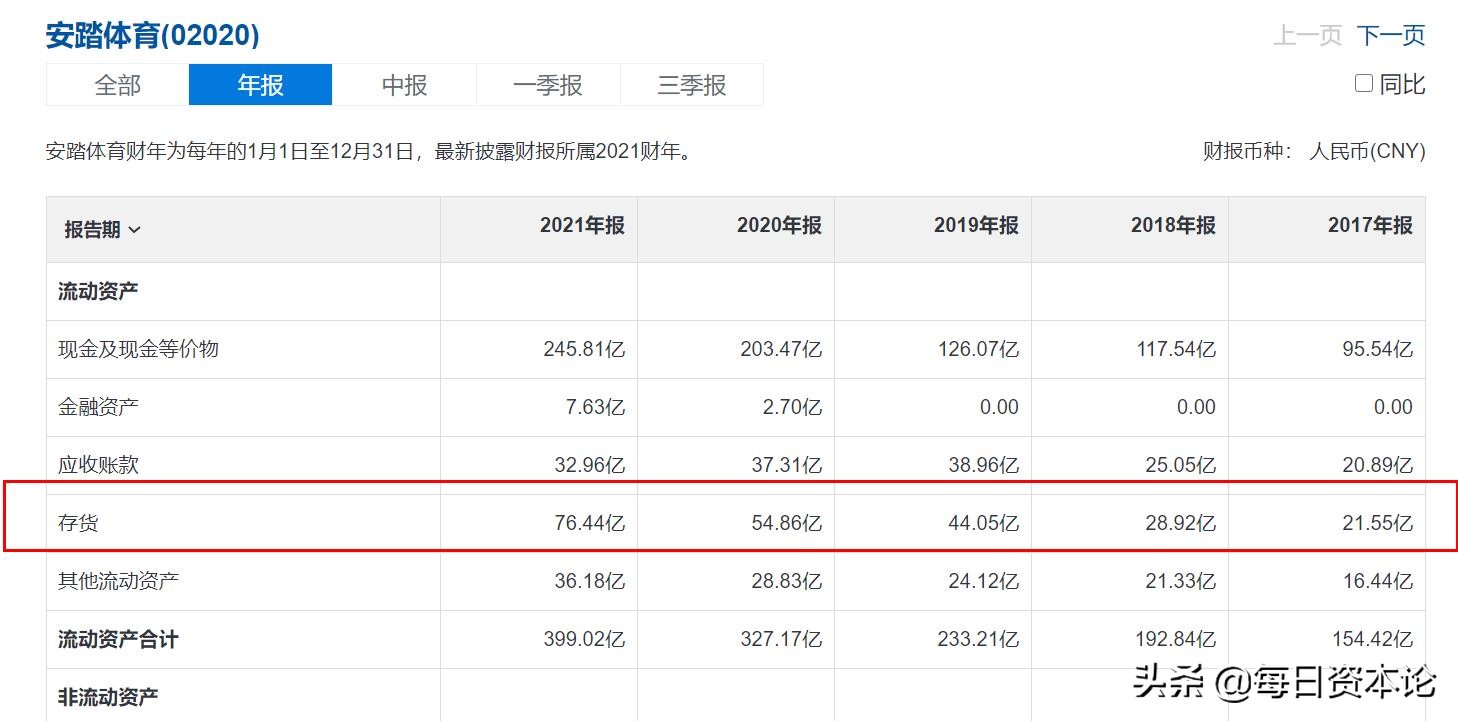Screen dimensions: 1458x721
Task: Click the 28.83亿 other current assets value
Action: (x=787, y=581)
